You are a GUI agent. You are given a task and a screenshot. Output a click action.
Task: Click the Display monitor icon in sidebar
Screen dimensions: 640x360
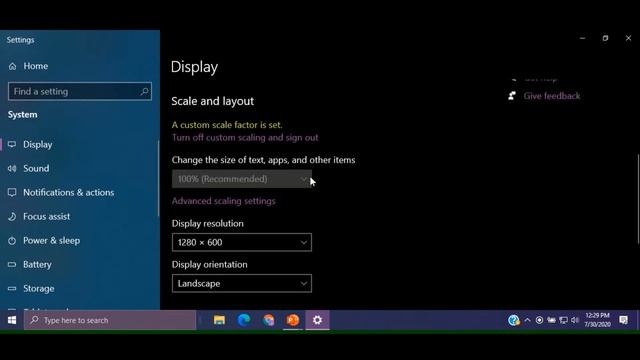12,144
